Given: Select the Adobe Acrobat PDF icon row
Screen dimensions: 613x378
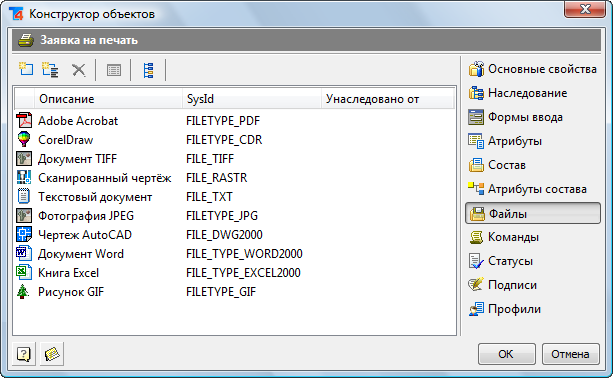Looking at the screenshot, I should pos(235,120).
